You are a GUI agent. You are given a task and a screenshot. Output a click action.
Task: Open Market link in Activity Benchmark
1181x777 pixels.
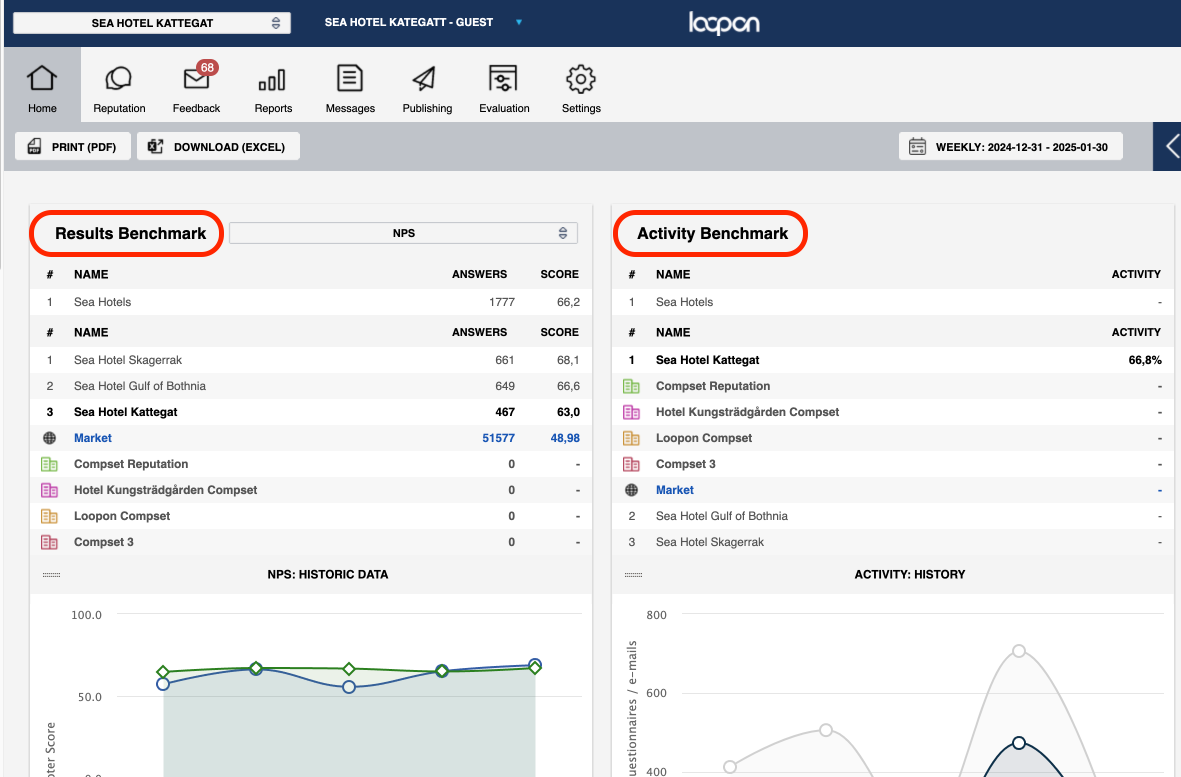coord(675,490)
